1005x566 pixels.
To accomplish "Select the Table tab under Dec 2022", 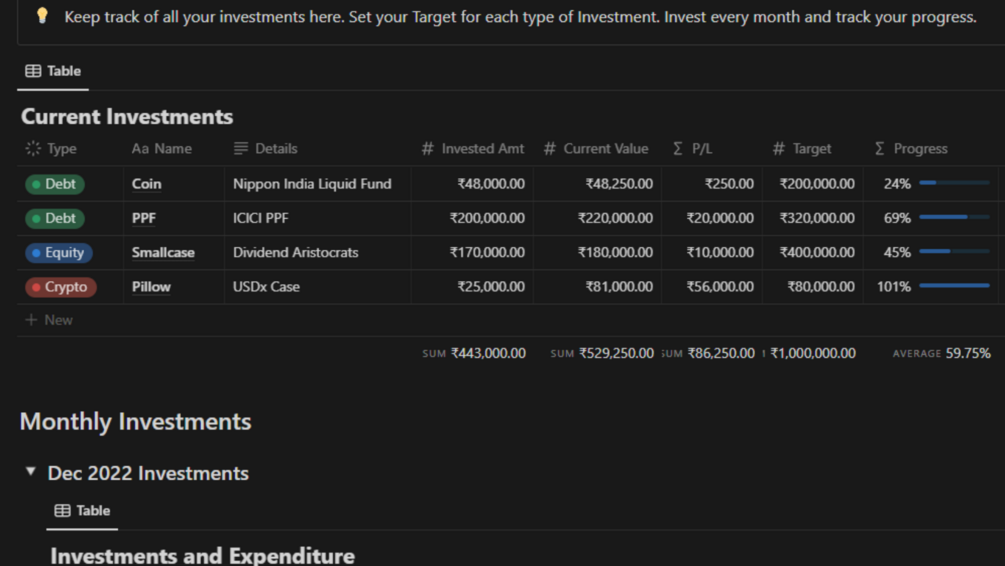I will pyautogui.click(x=82, y=510).
